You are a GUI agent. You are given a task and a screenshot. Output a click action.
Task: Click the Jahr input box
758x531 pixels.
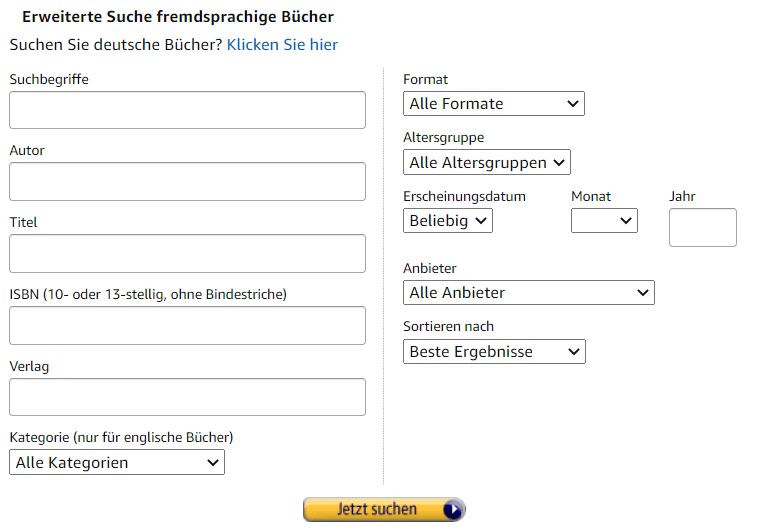[702, 227]
